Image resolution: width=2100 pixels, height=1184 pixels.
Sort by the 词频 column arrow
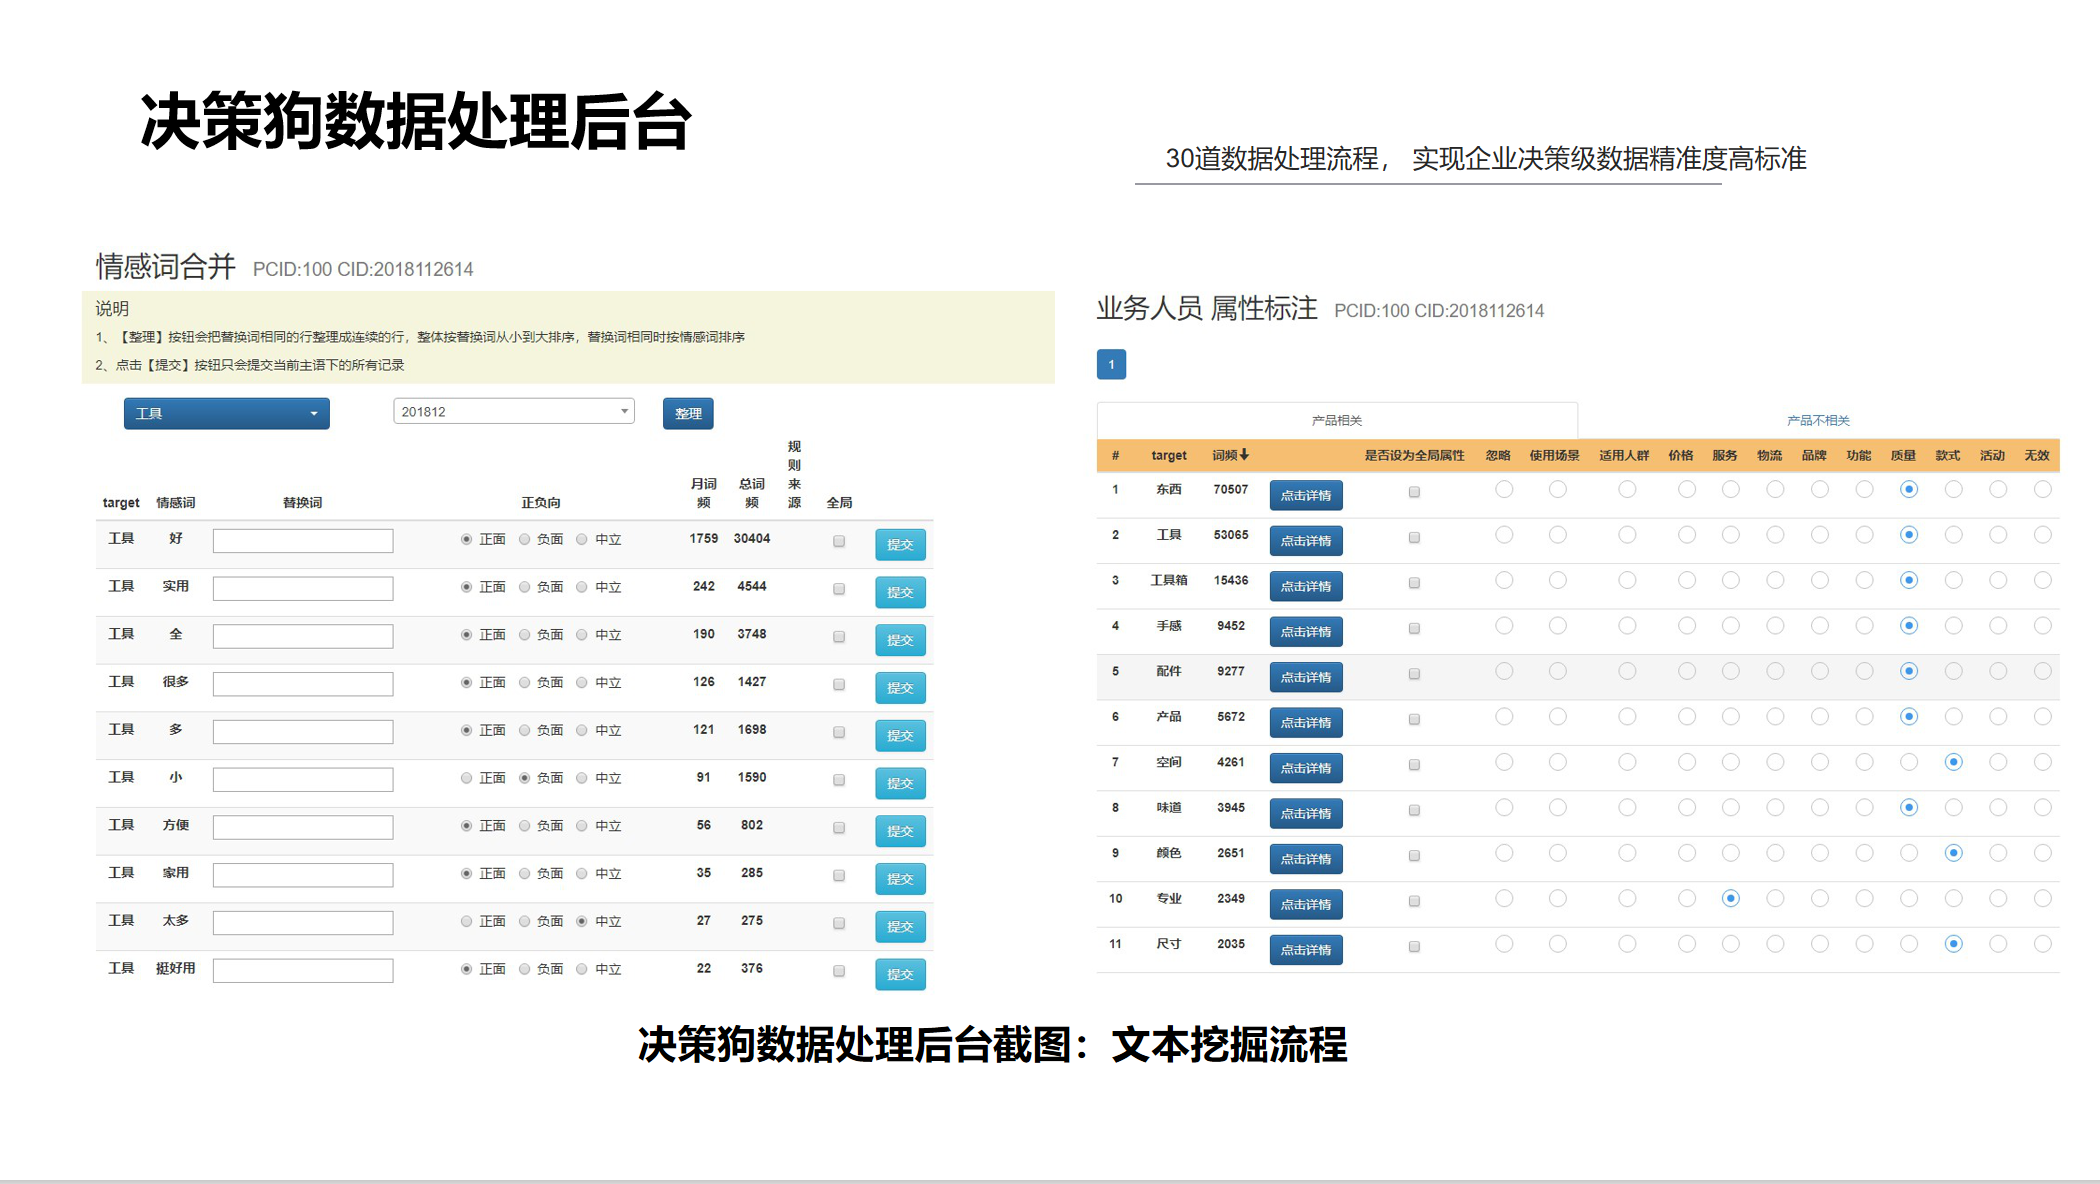1244,455
